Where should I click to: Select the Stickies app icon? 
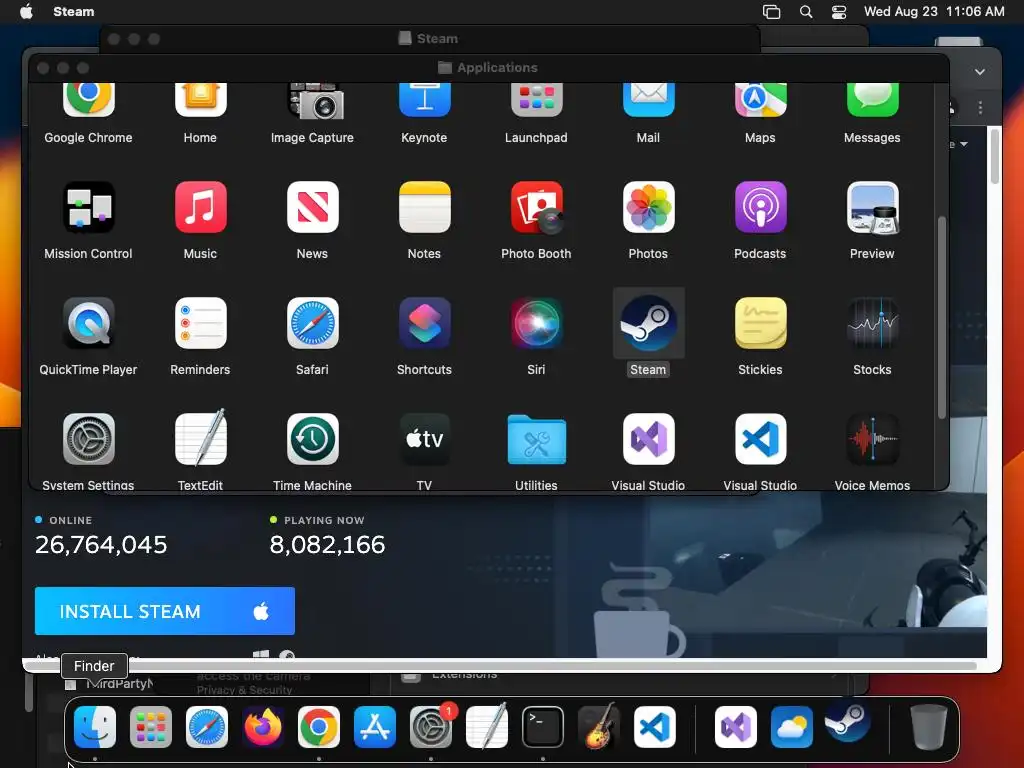[760, 323]
